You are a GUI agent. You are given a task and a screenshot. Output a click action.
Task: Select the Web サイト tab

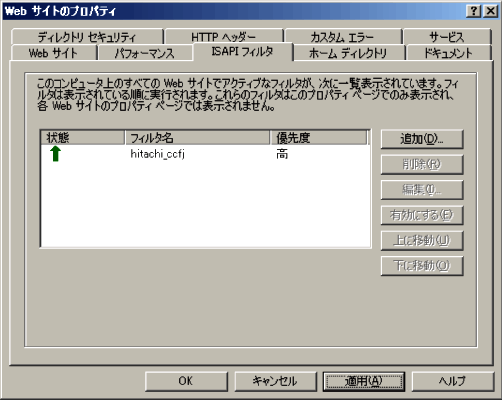coord(54,53)
